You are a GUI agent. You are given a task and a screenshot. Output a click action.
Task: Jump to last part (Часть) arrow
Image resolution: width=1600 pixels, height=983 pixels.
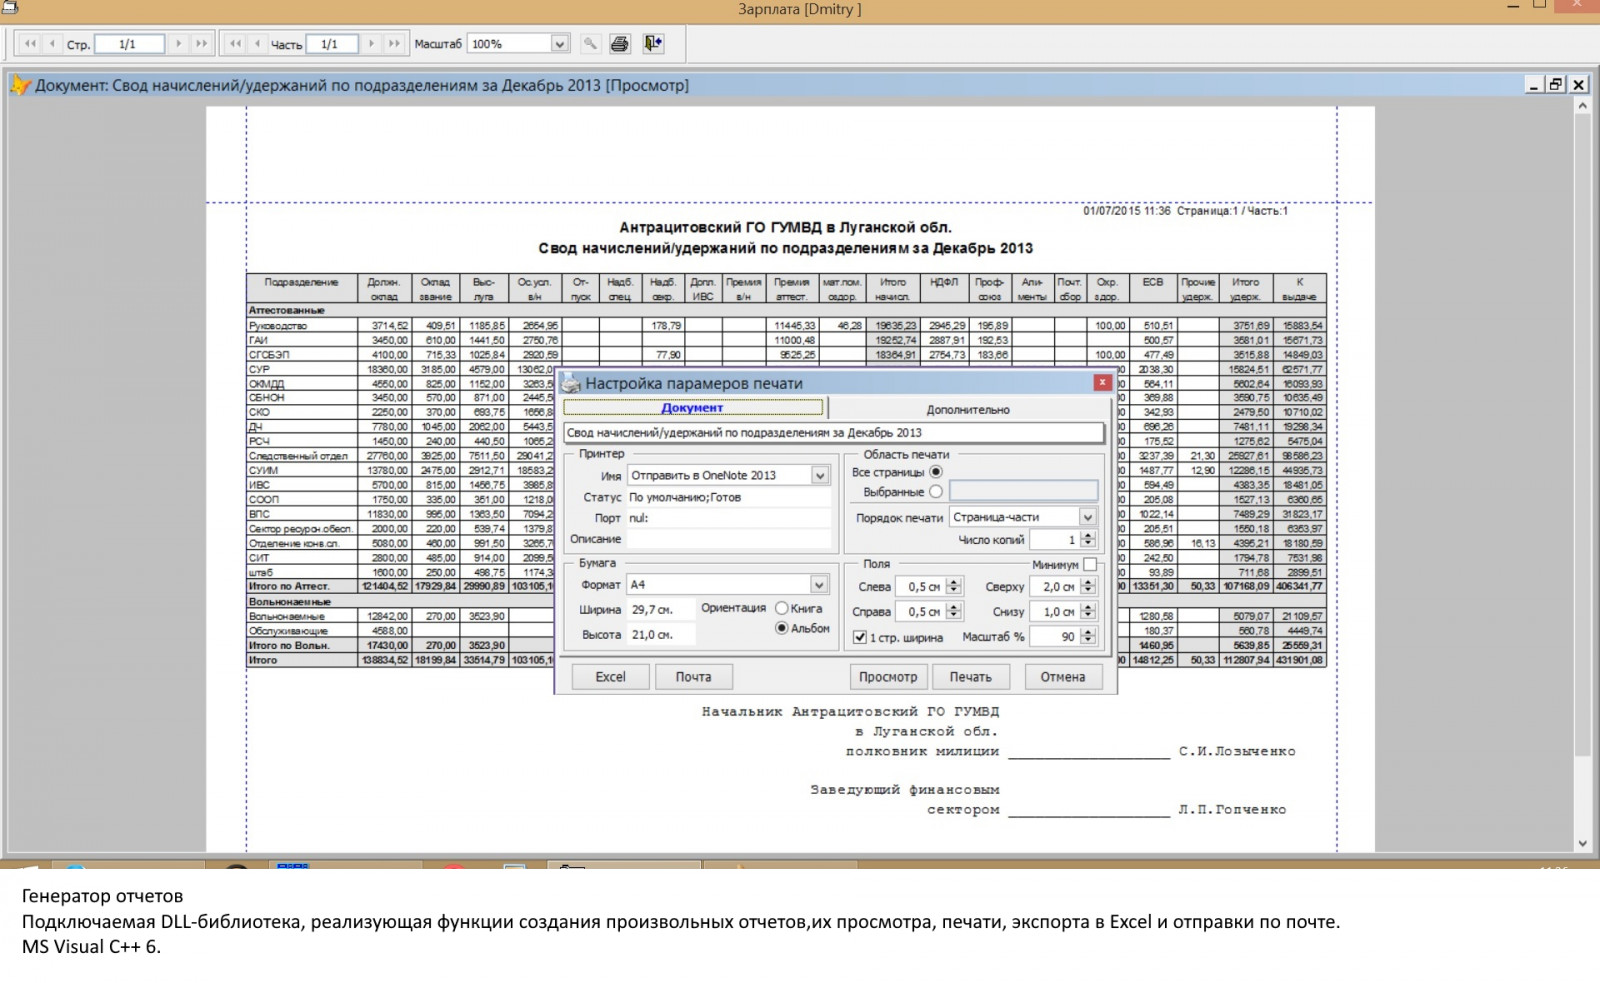coord(394,44)
